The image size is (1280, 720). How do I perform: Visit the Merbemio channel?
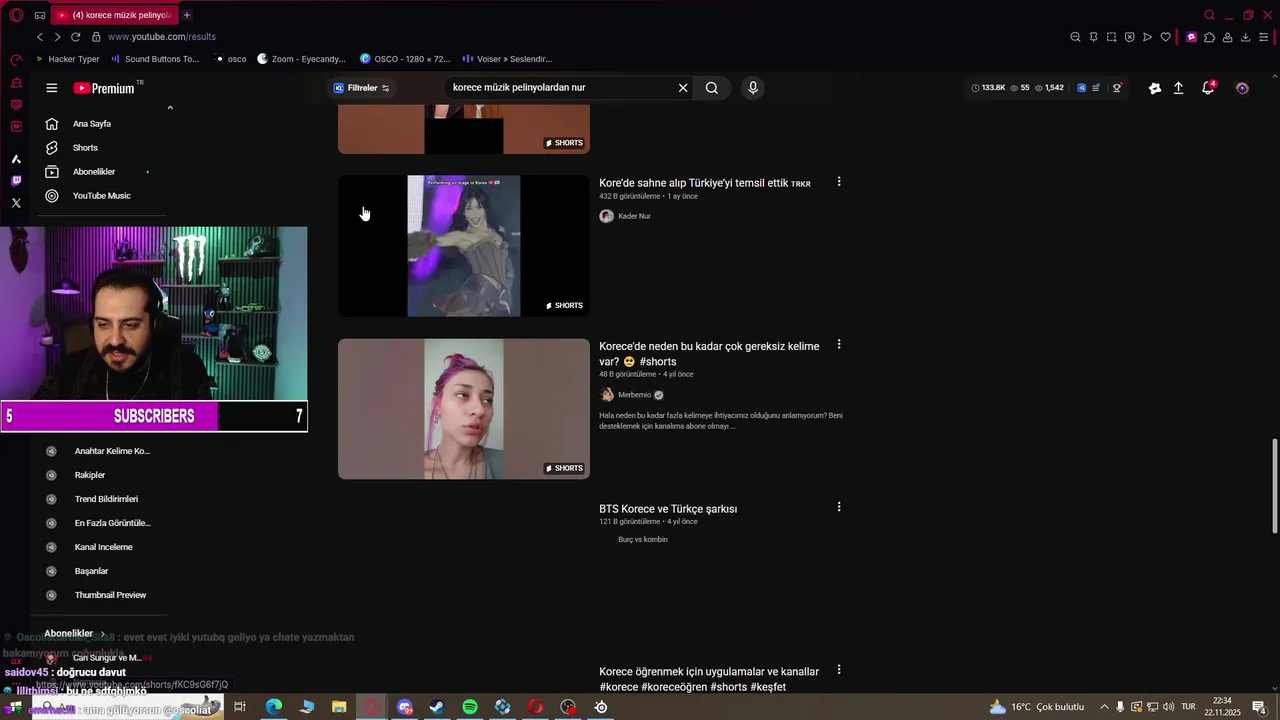click(634, 395)
